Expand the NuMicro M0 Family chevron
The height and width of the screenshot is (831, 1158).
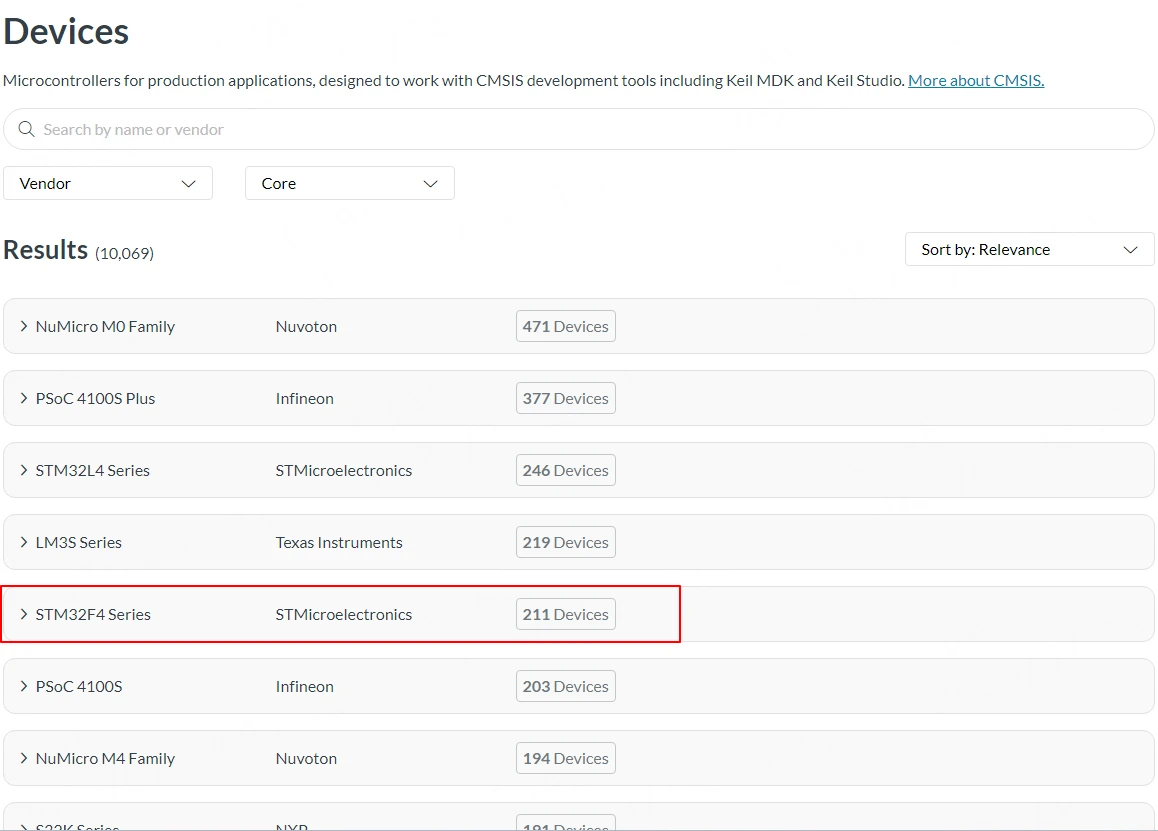pos(24,327)
